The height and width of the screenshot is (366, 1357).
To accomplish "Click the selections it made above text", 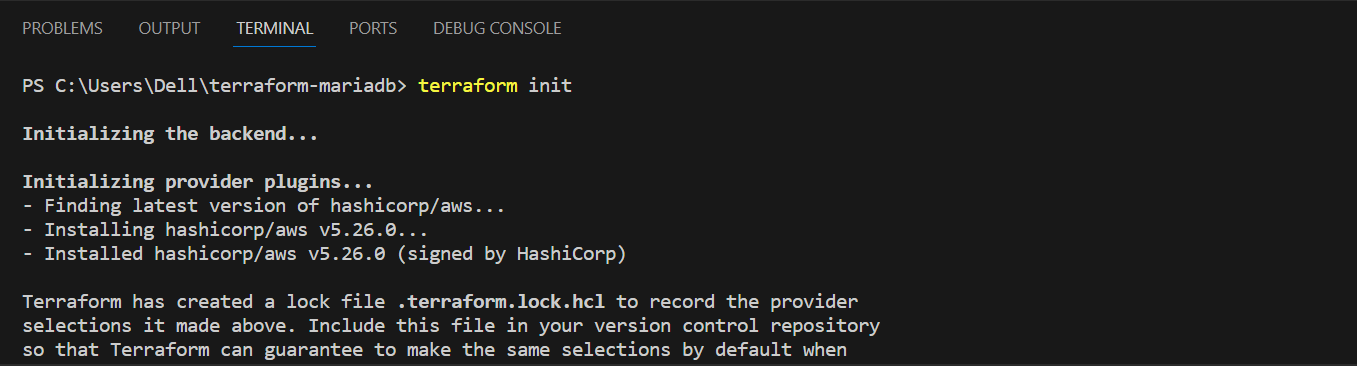I will [x=159, y=325].
